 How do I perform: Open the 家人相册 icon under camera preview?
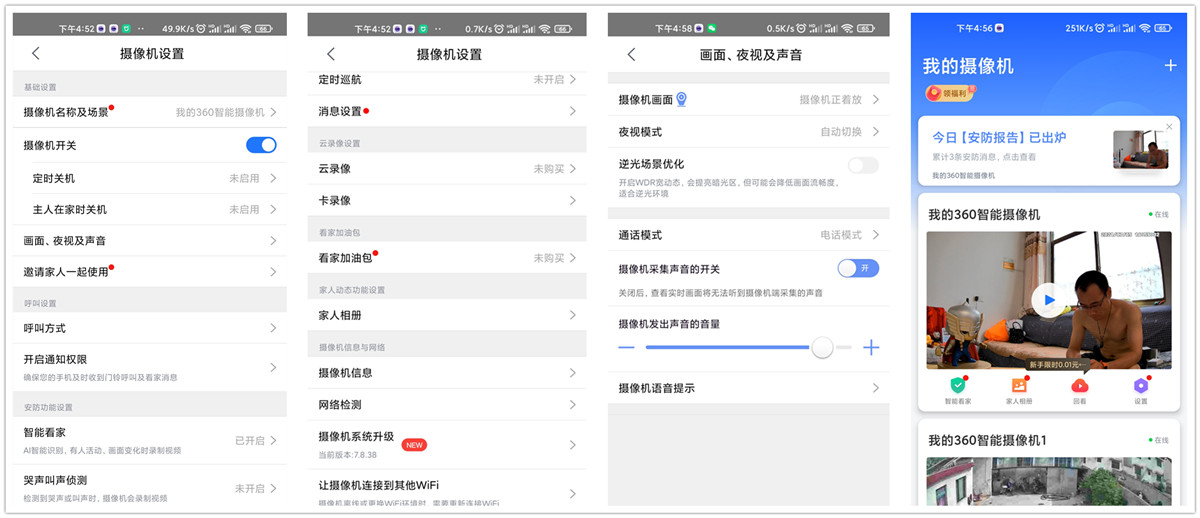point(1019,385)
